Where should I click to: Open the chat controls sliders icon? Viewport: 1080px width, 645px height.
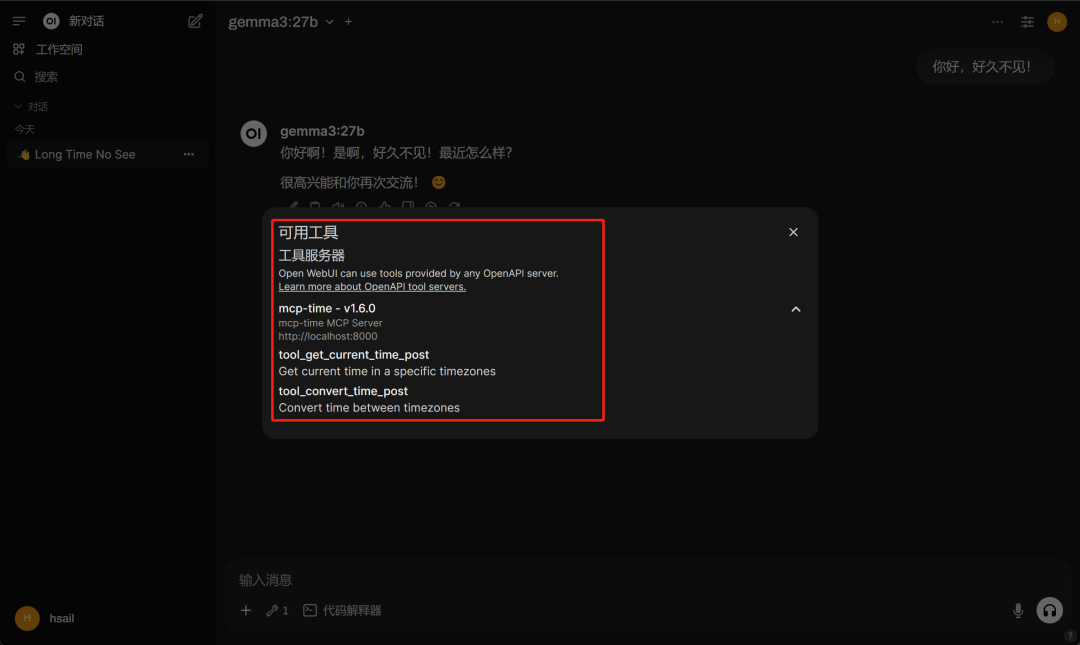point(1027,22)
